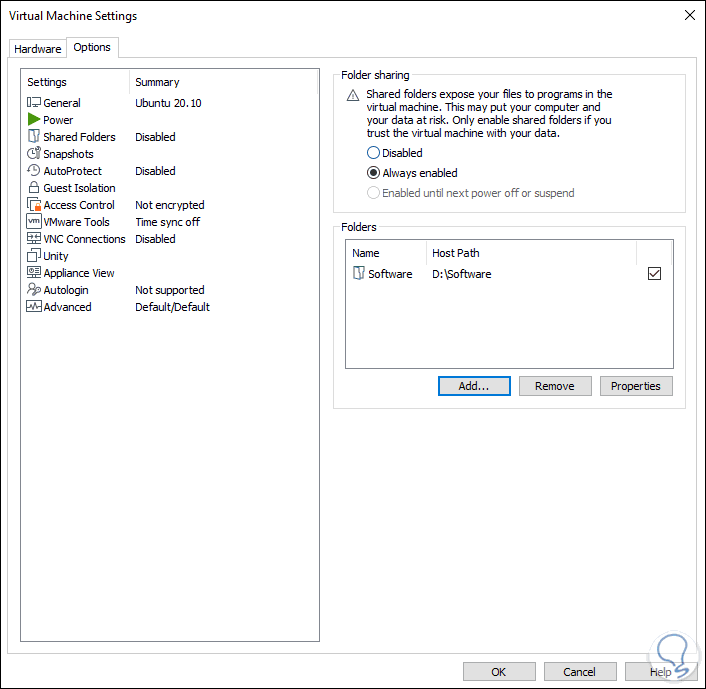Click the warning triangle icon
This screenshot has width=706, height=689.
point(353,95)
